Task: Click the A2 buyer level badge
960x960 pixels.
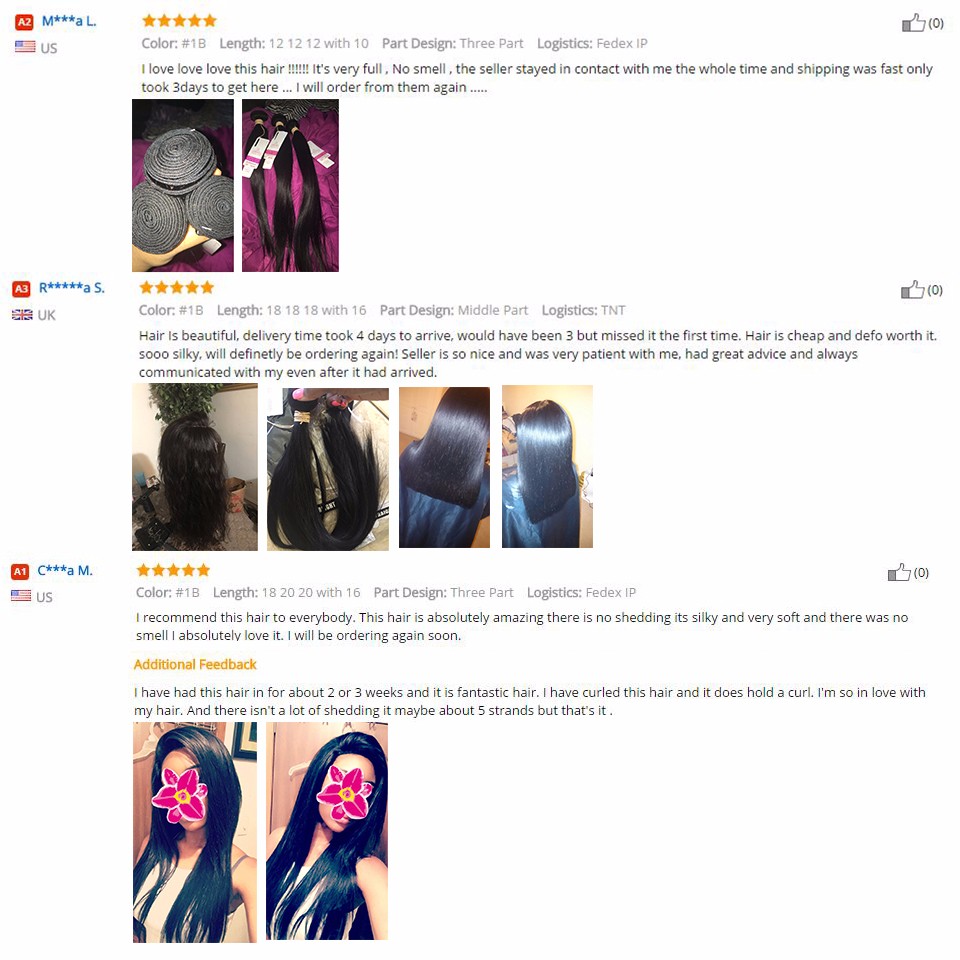Action: [x=24, y=22]
